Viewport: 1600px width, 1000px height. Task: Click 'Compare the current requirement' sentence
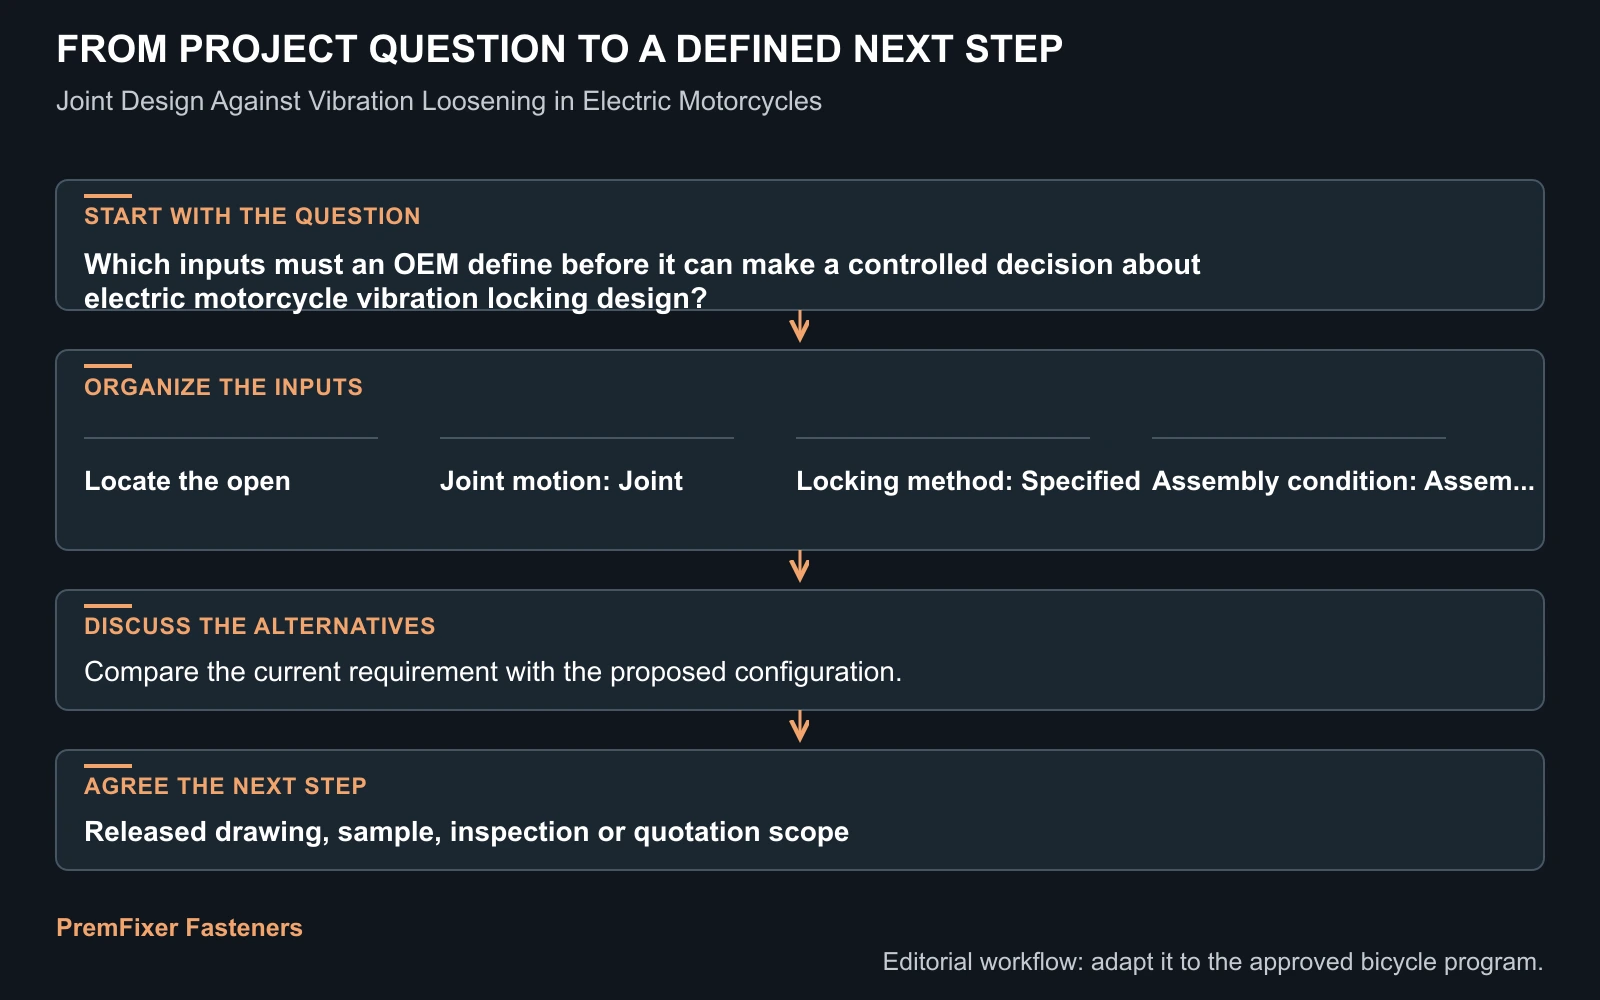click(493, 671)
